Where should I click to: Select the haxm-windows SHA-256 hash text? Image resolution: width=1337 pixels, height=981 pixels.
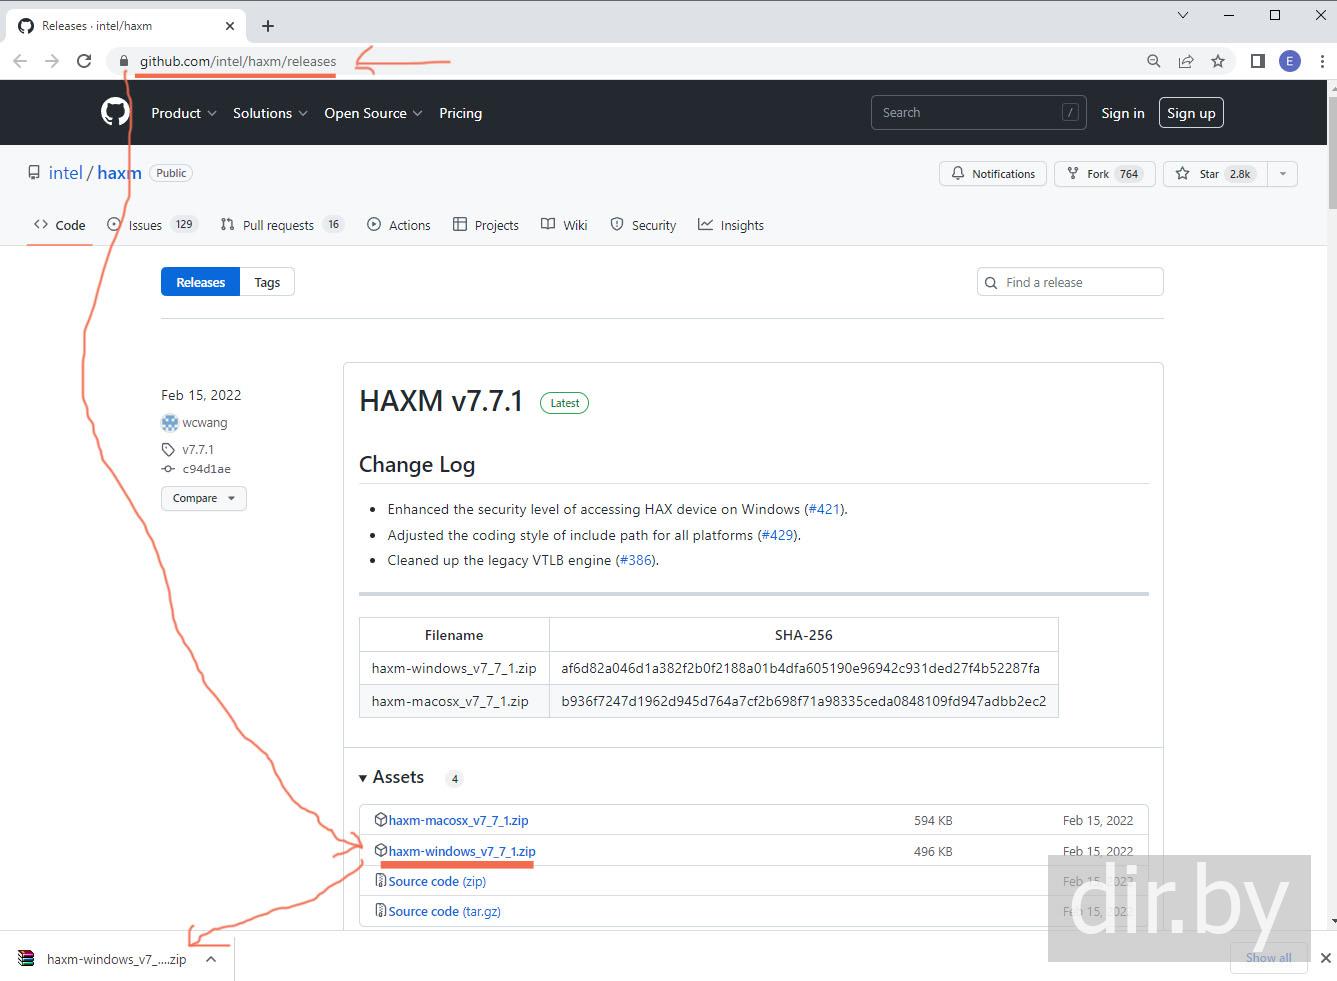[800, 668]
